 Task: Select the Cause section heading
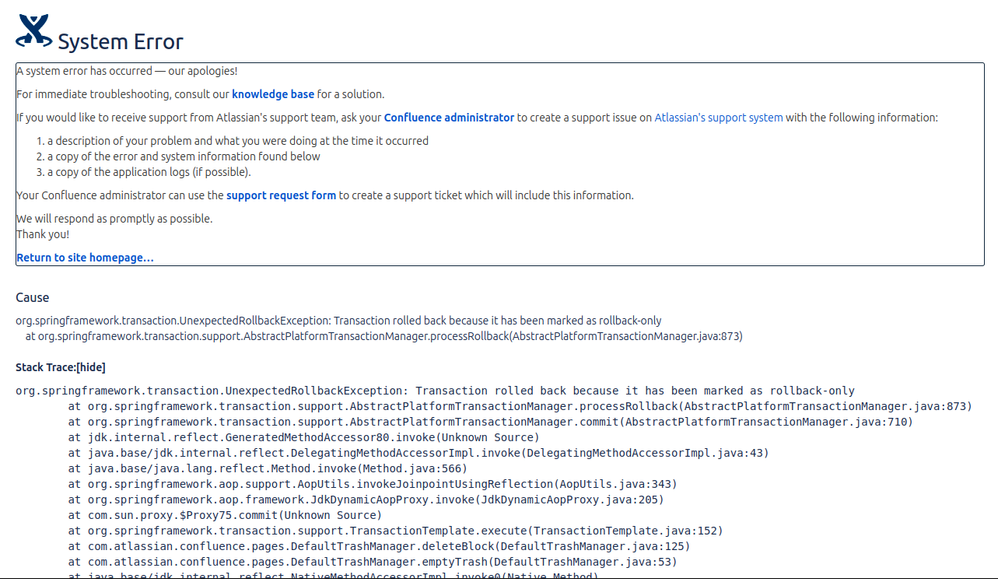[x=32, y=297]
